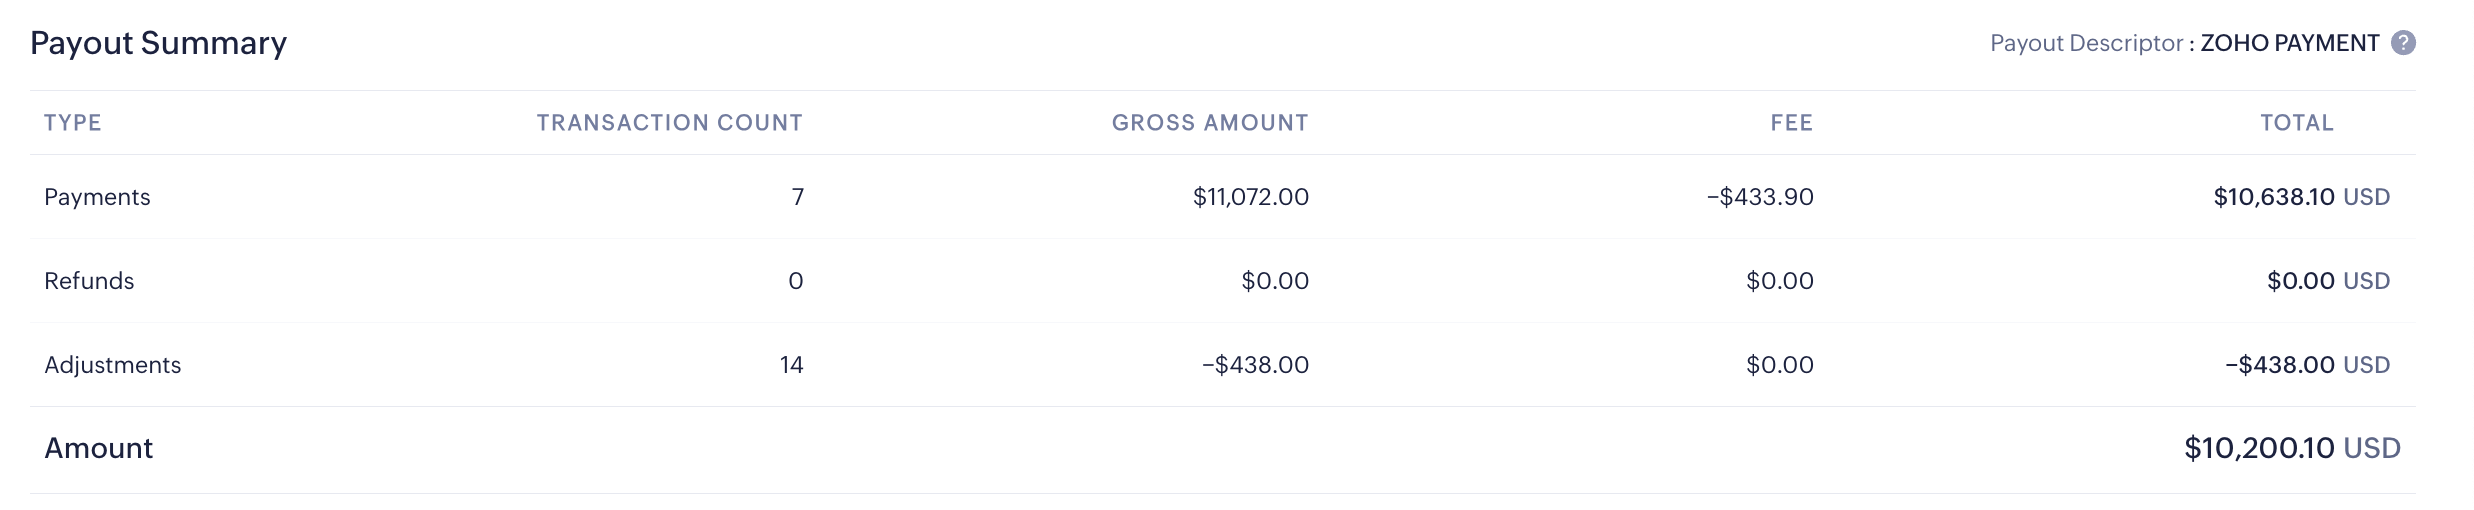Click the Adjustments total -$438.00 USD
2474x510 pixels.
[x=2307, y=365]
